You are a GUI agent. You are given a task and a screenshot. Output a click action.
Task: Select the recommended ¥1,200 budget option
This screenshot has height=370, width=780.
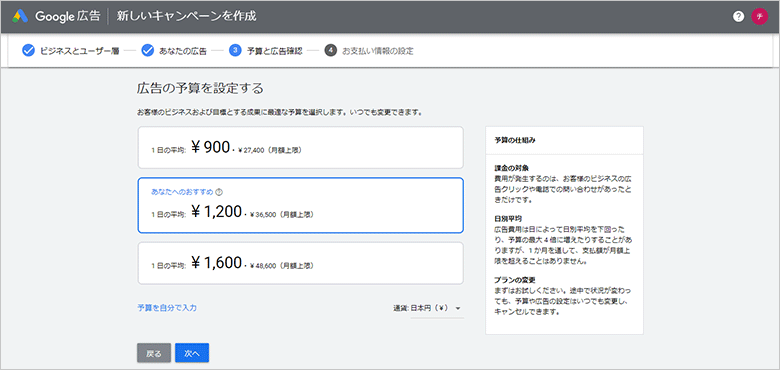point(300,205)
